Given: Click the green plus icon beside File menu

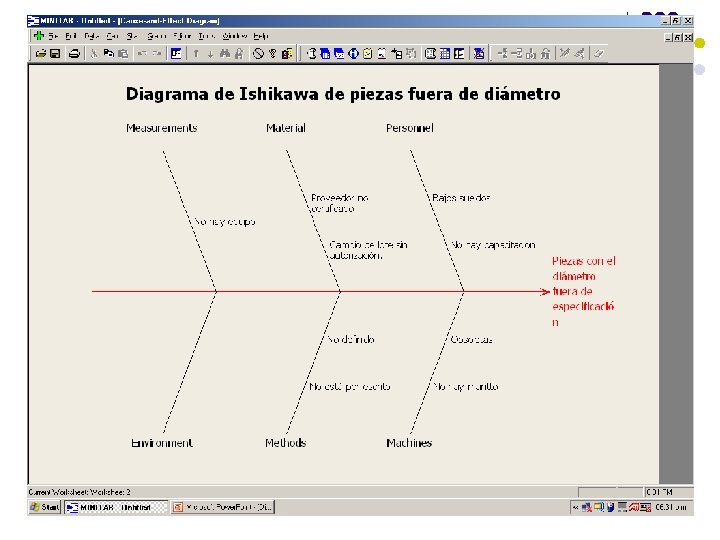Looking at the screenshot, I should (x=39, y=35).
